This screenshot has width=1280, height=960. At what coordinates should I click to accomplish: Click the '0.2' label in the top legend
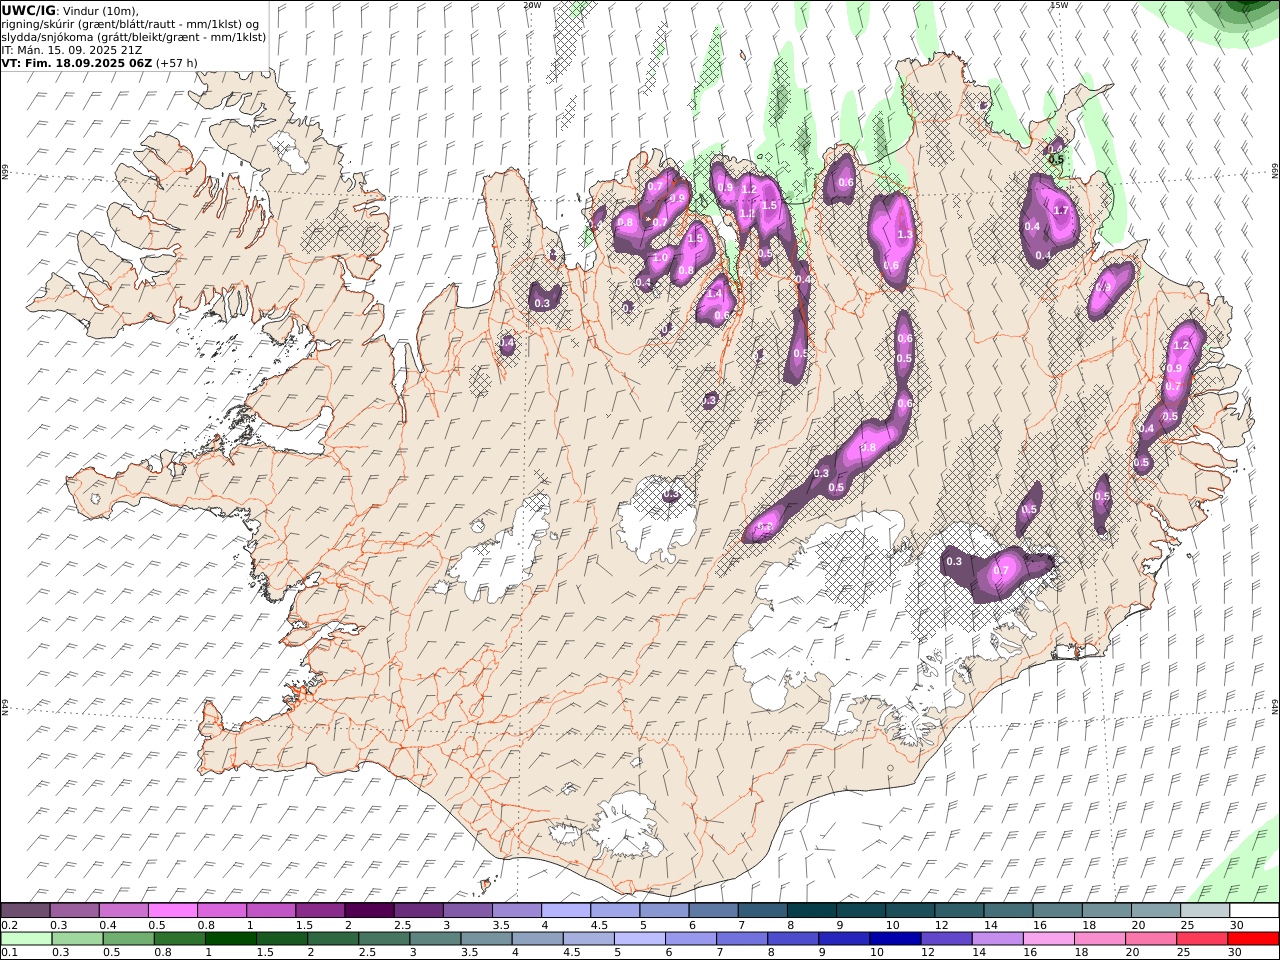coord(8,925)
